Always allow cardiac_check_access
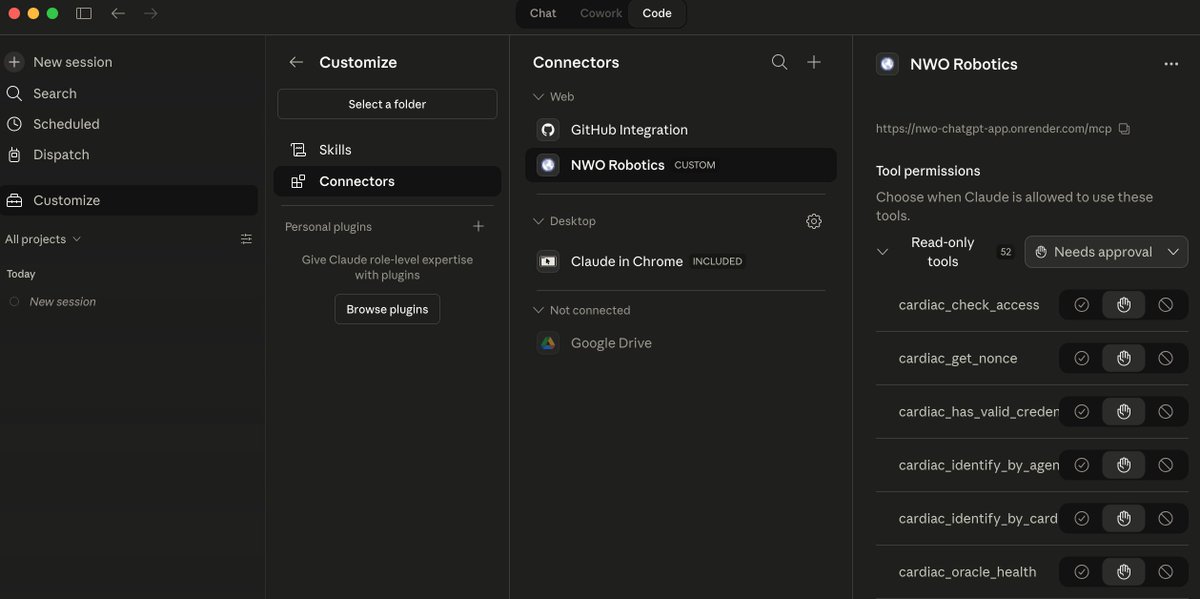Image resolution: width=1200 pixels, height=599 pixels. [1081, 305]
